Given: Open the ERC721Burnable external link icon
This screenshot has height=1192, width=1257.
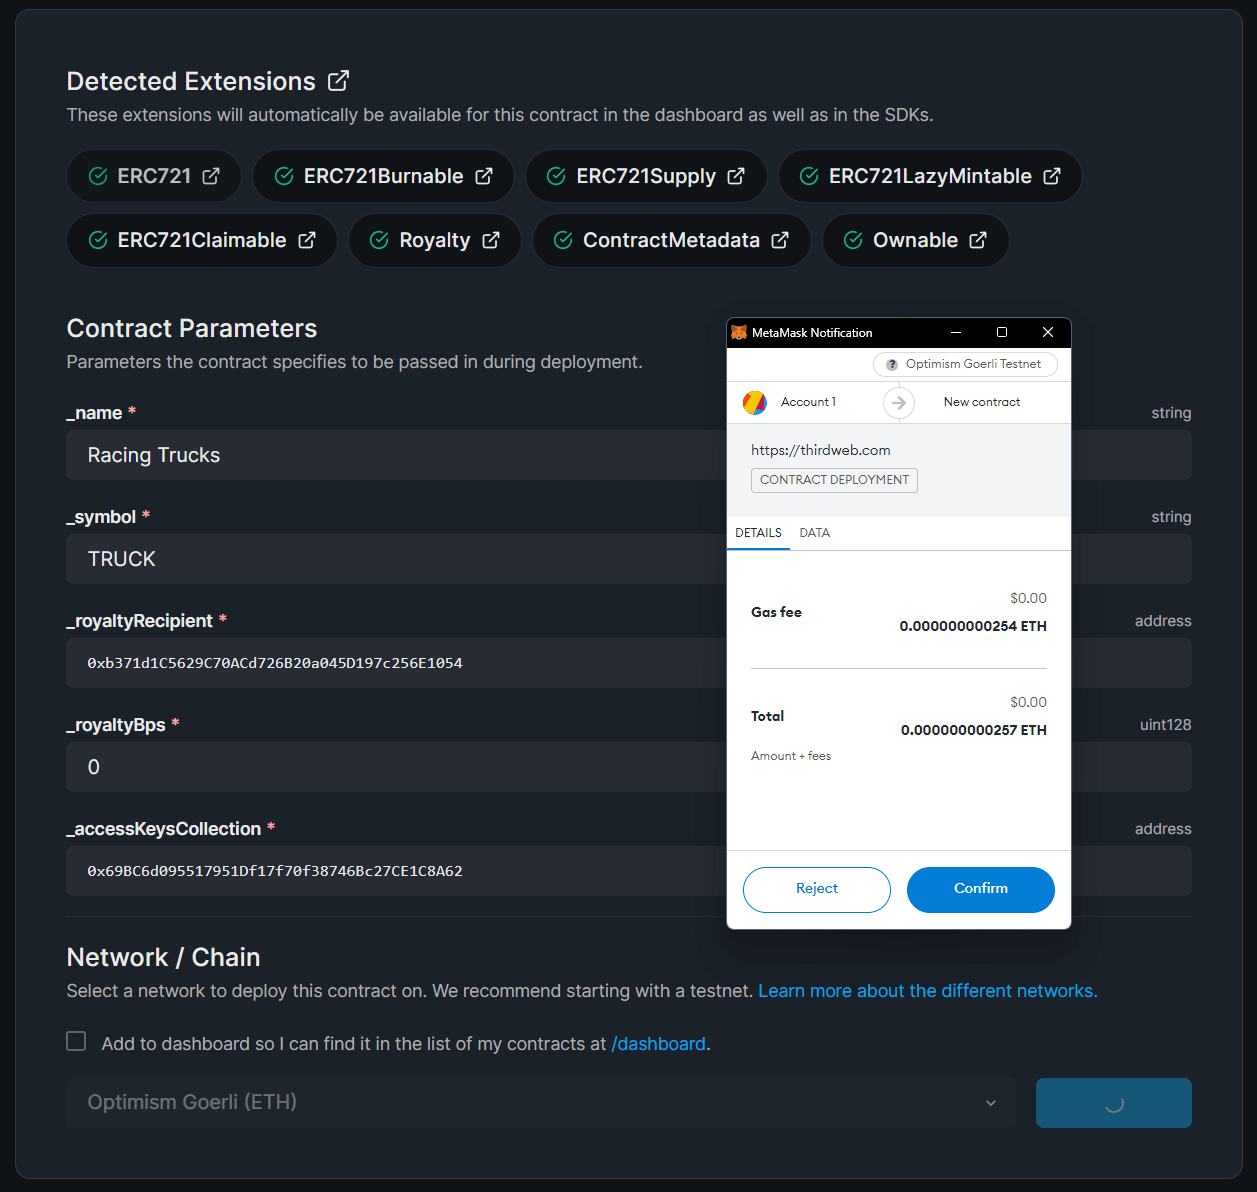Looking at the screenshot, I should coord(487,176).
